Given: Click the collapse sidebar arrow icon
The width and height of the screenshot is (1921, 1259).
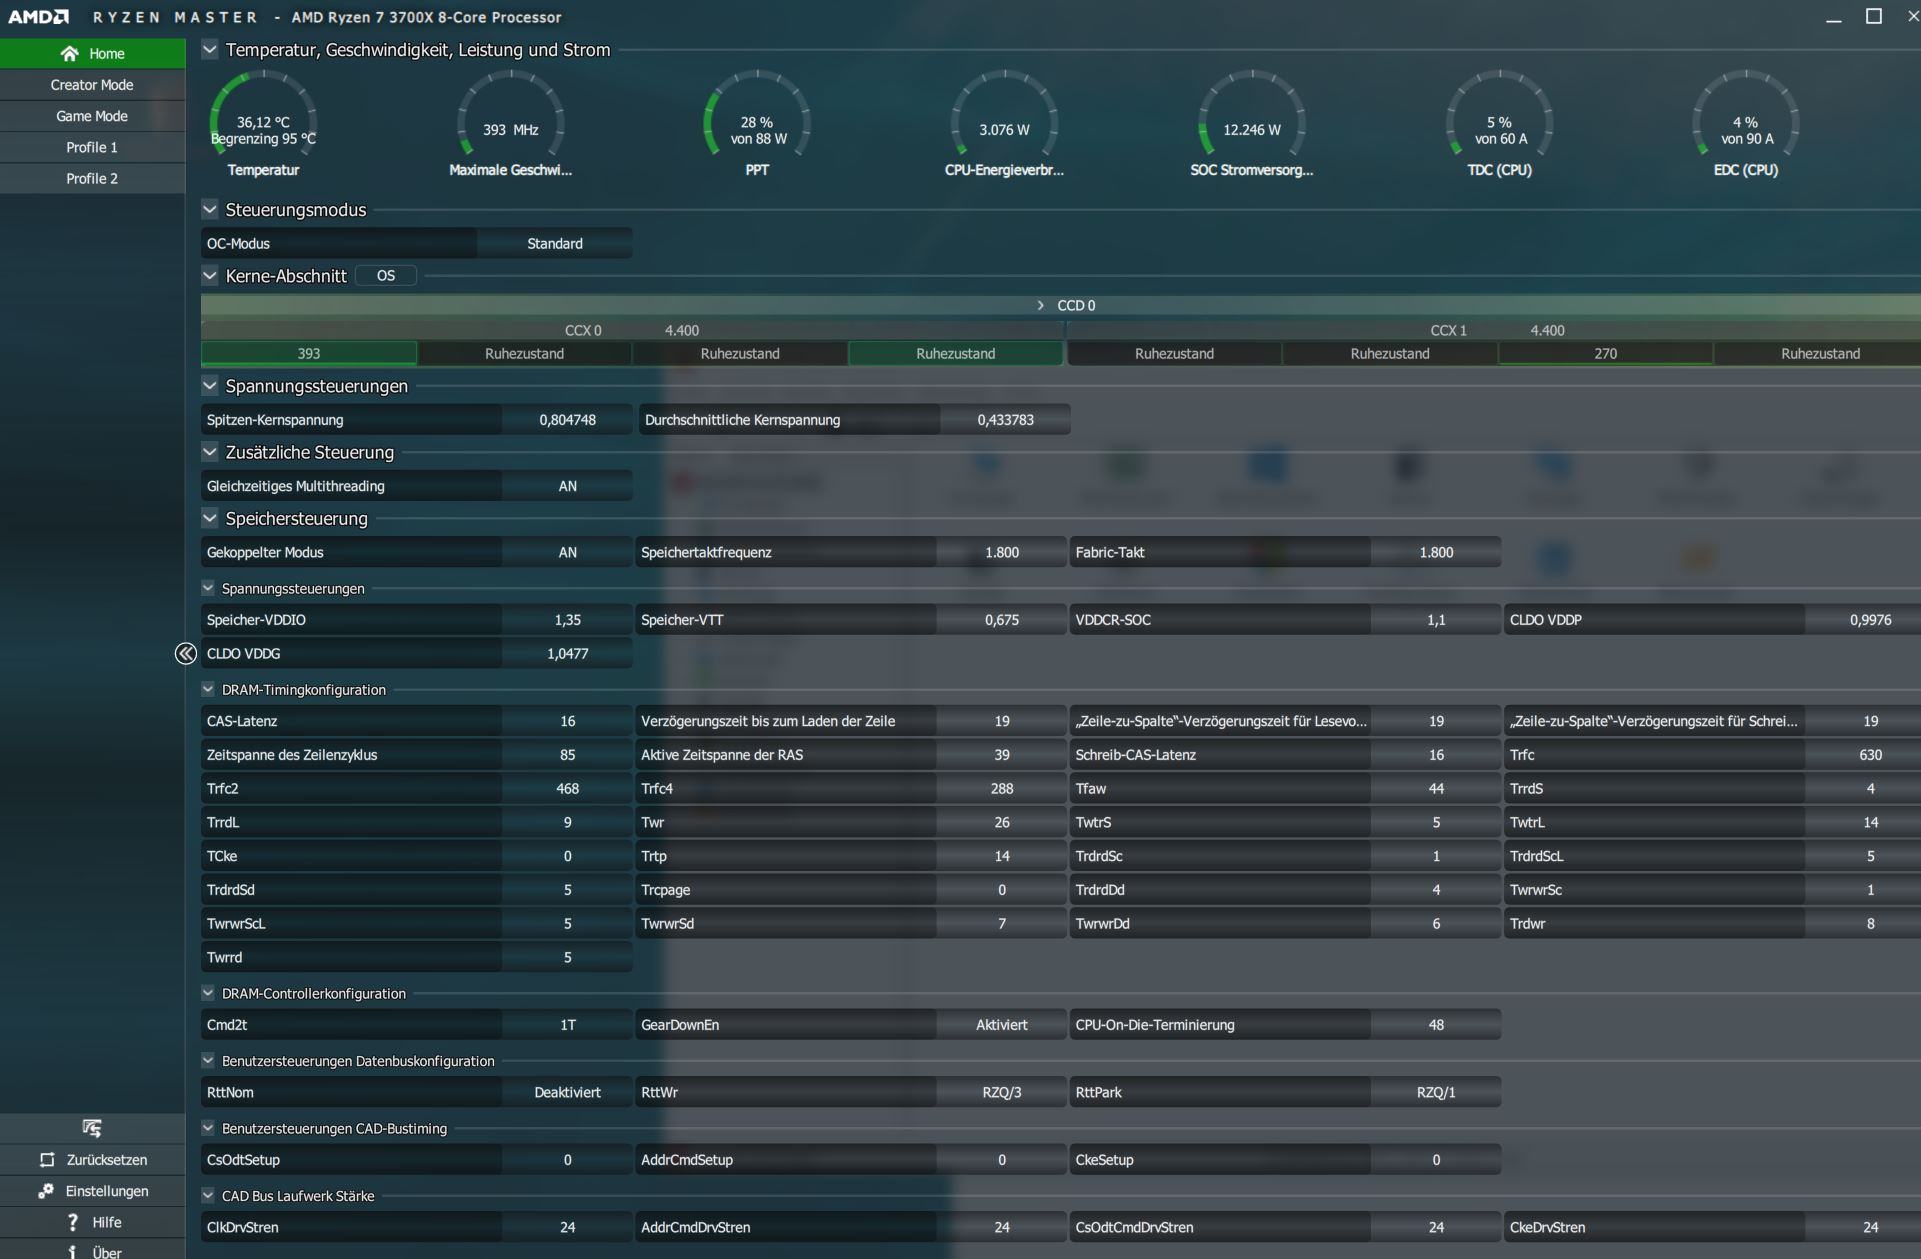Looking at the screenshot, I should coord(185,651).
